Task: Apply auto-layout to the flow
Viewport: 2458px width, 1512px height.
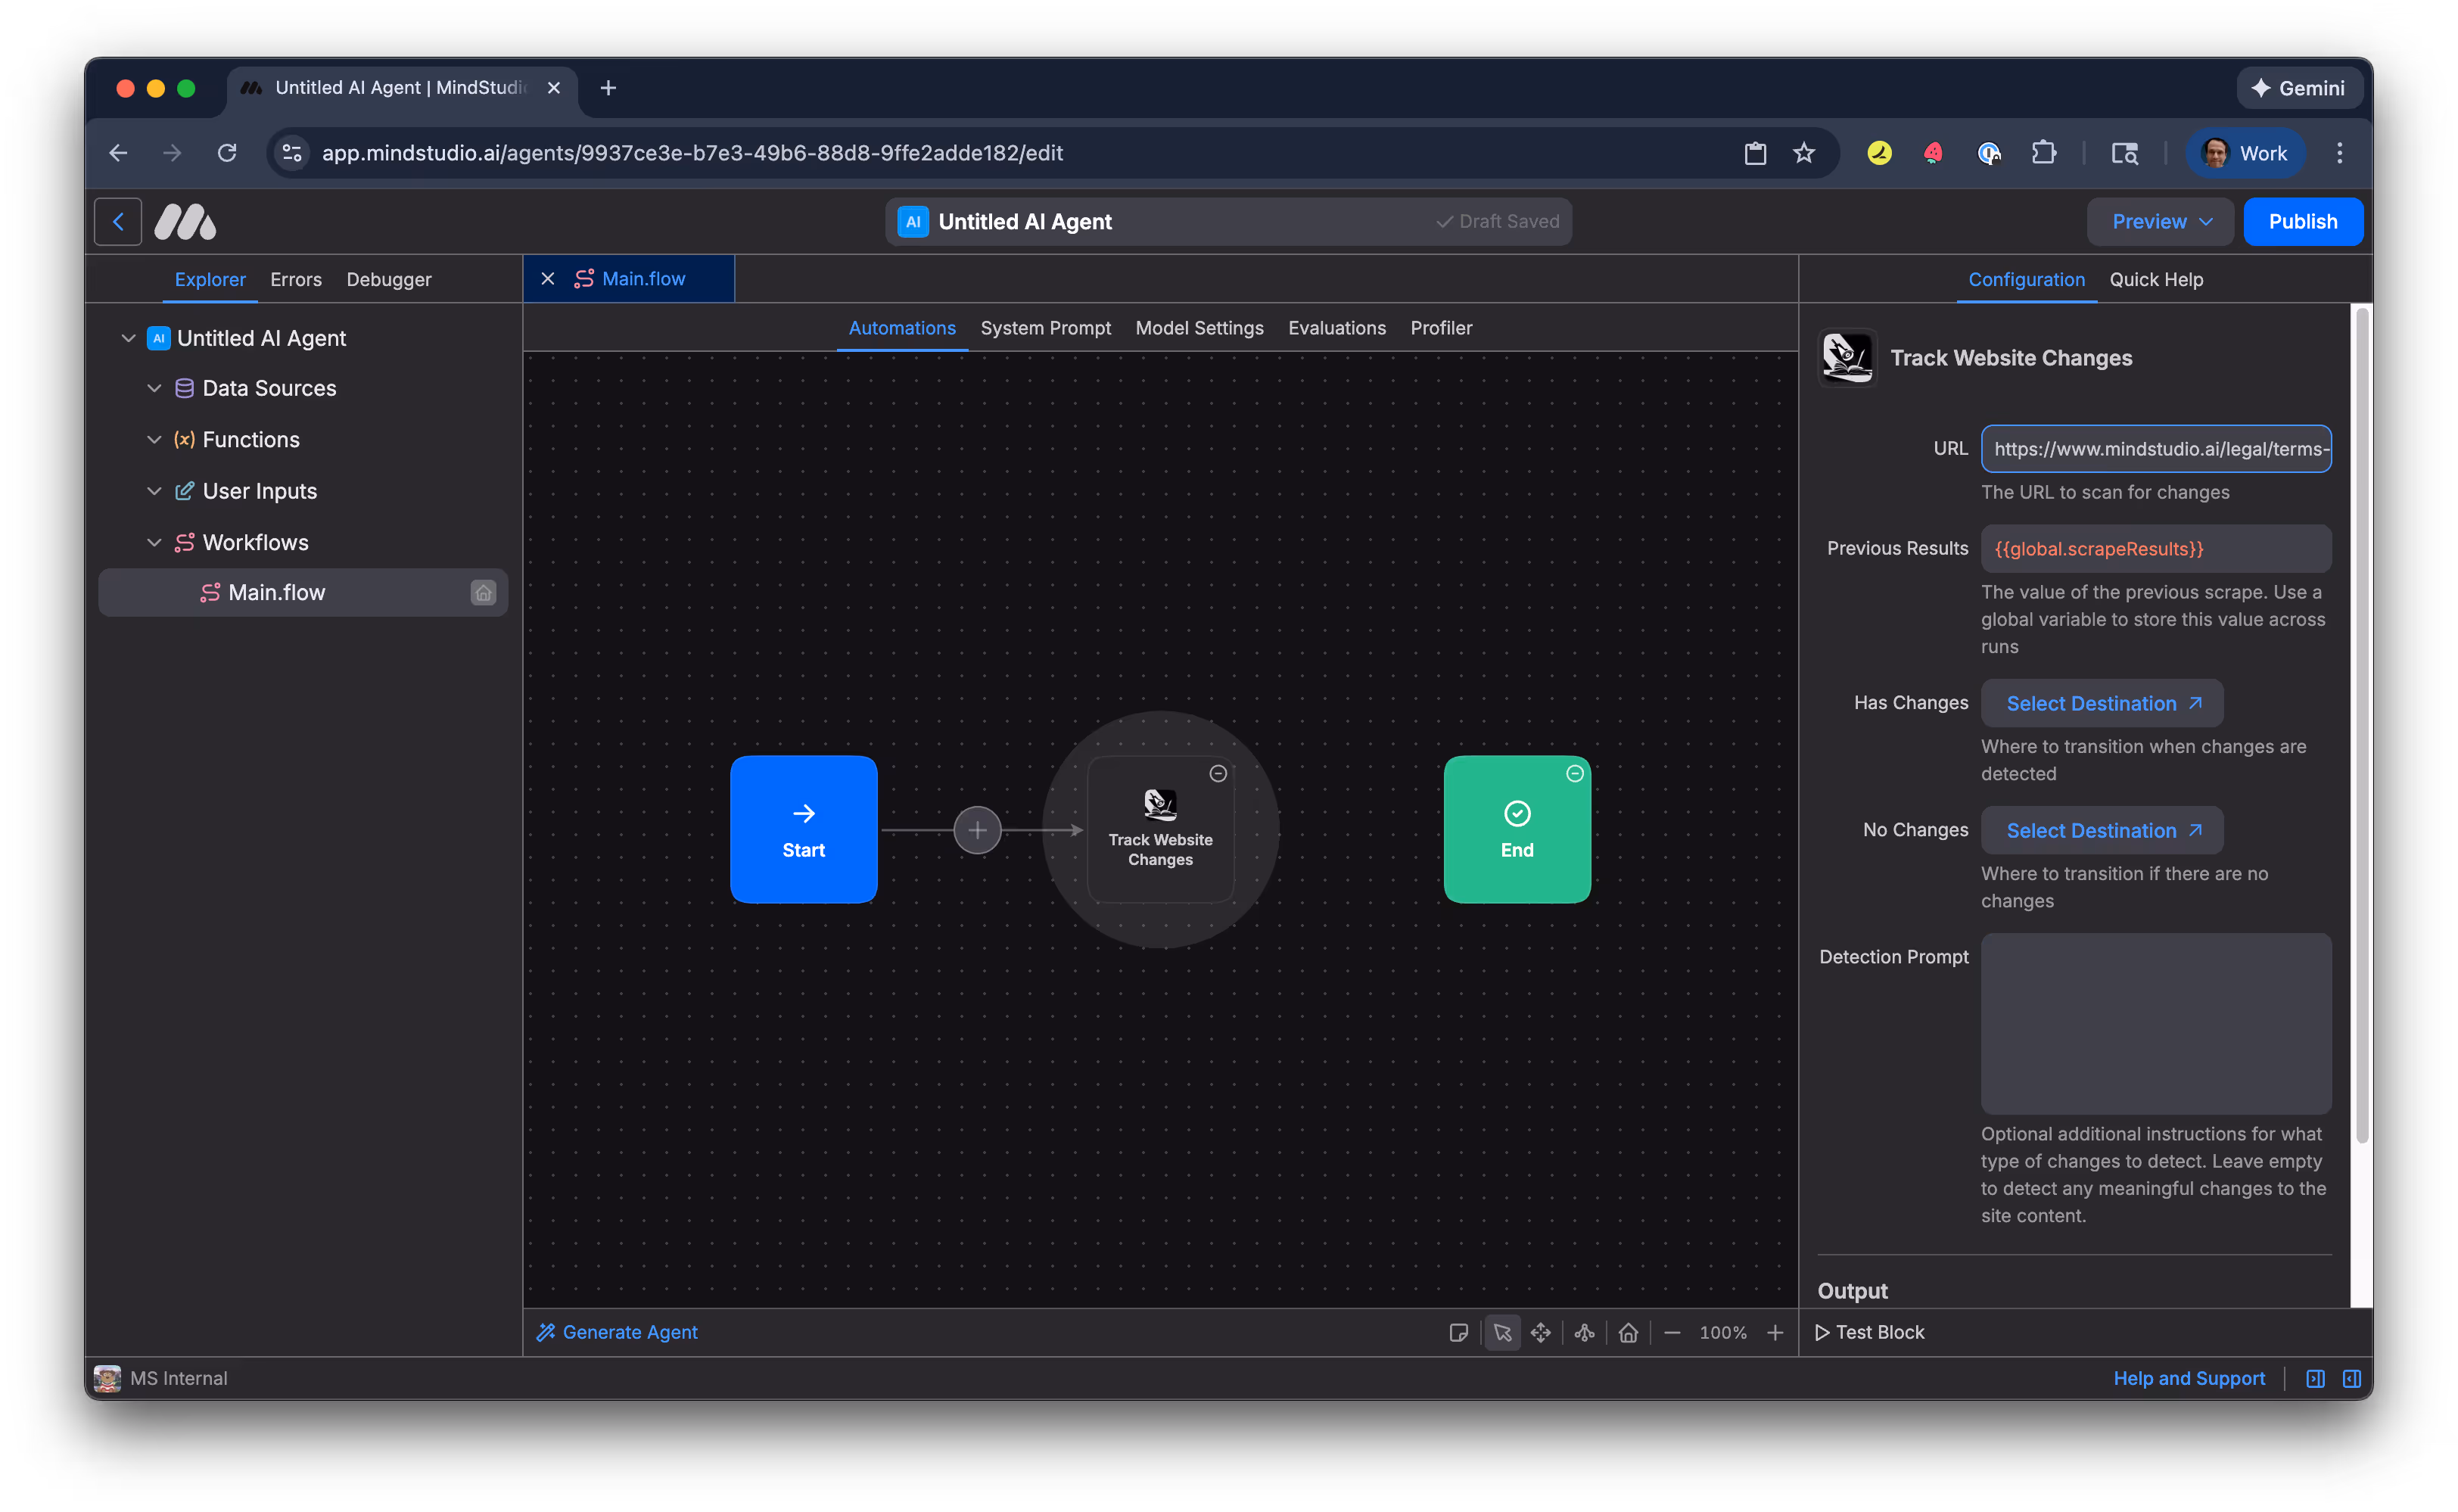Action: coord(1584,1332)
